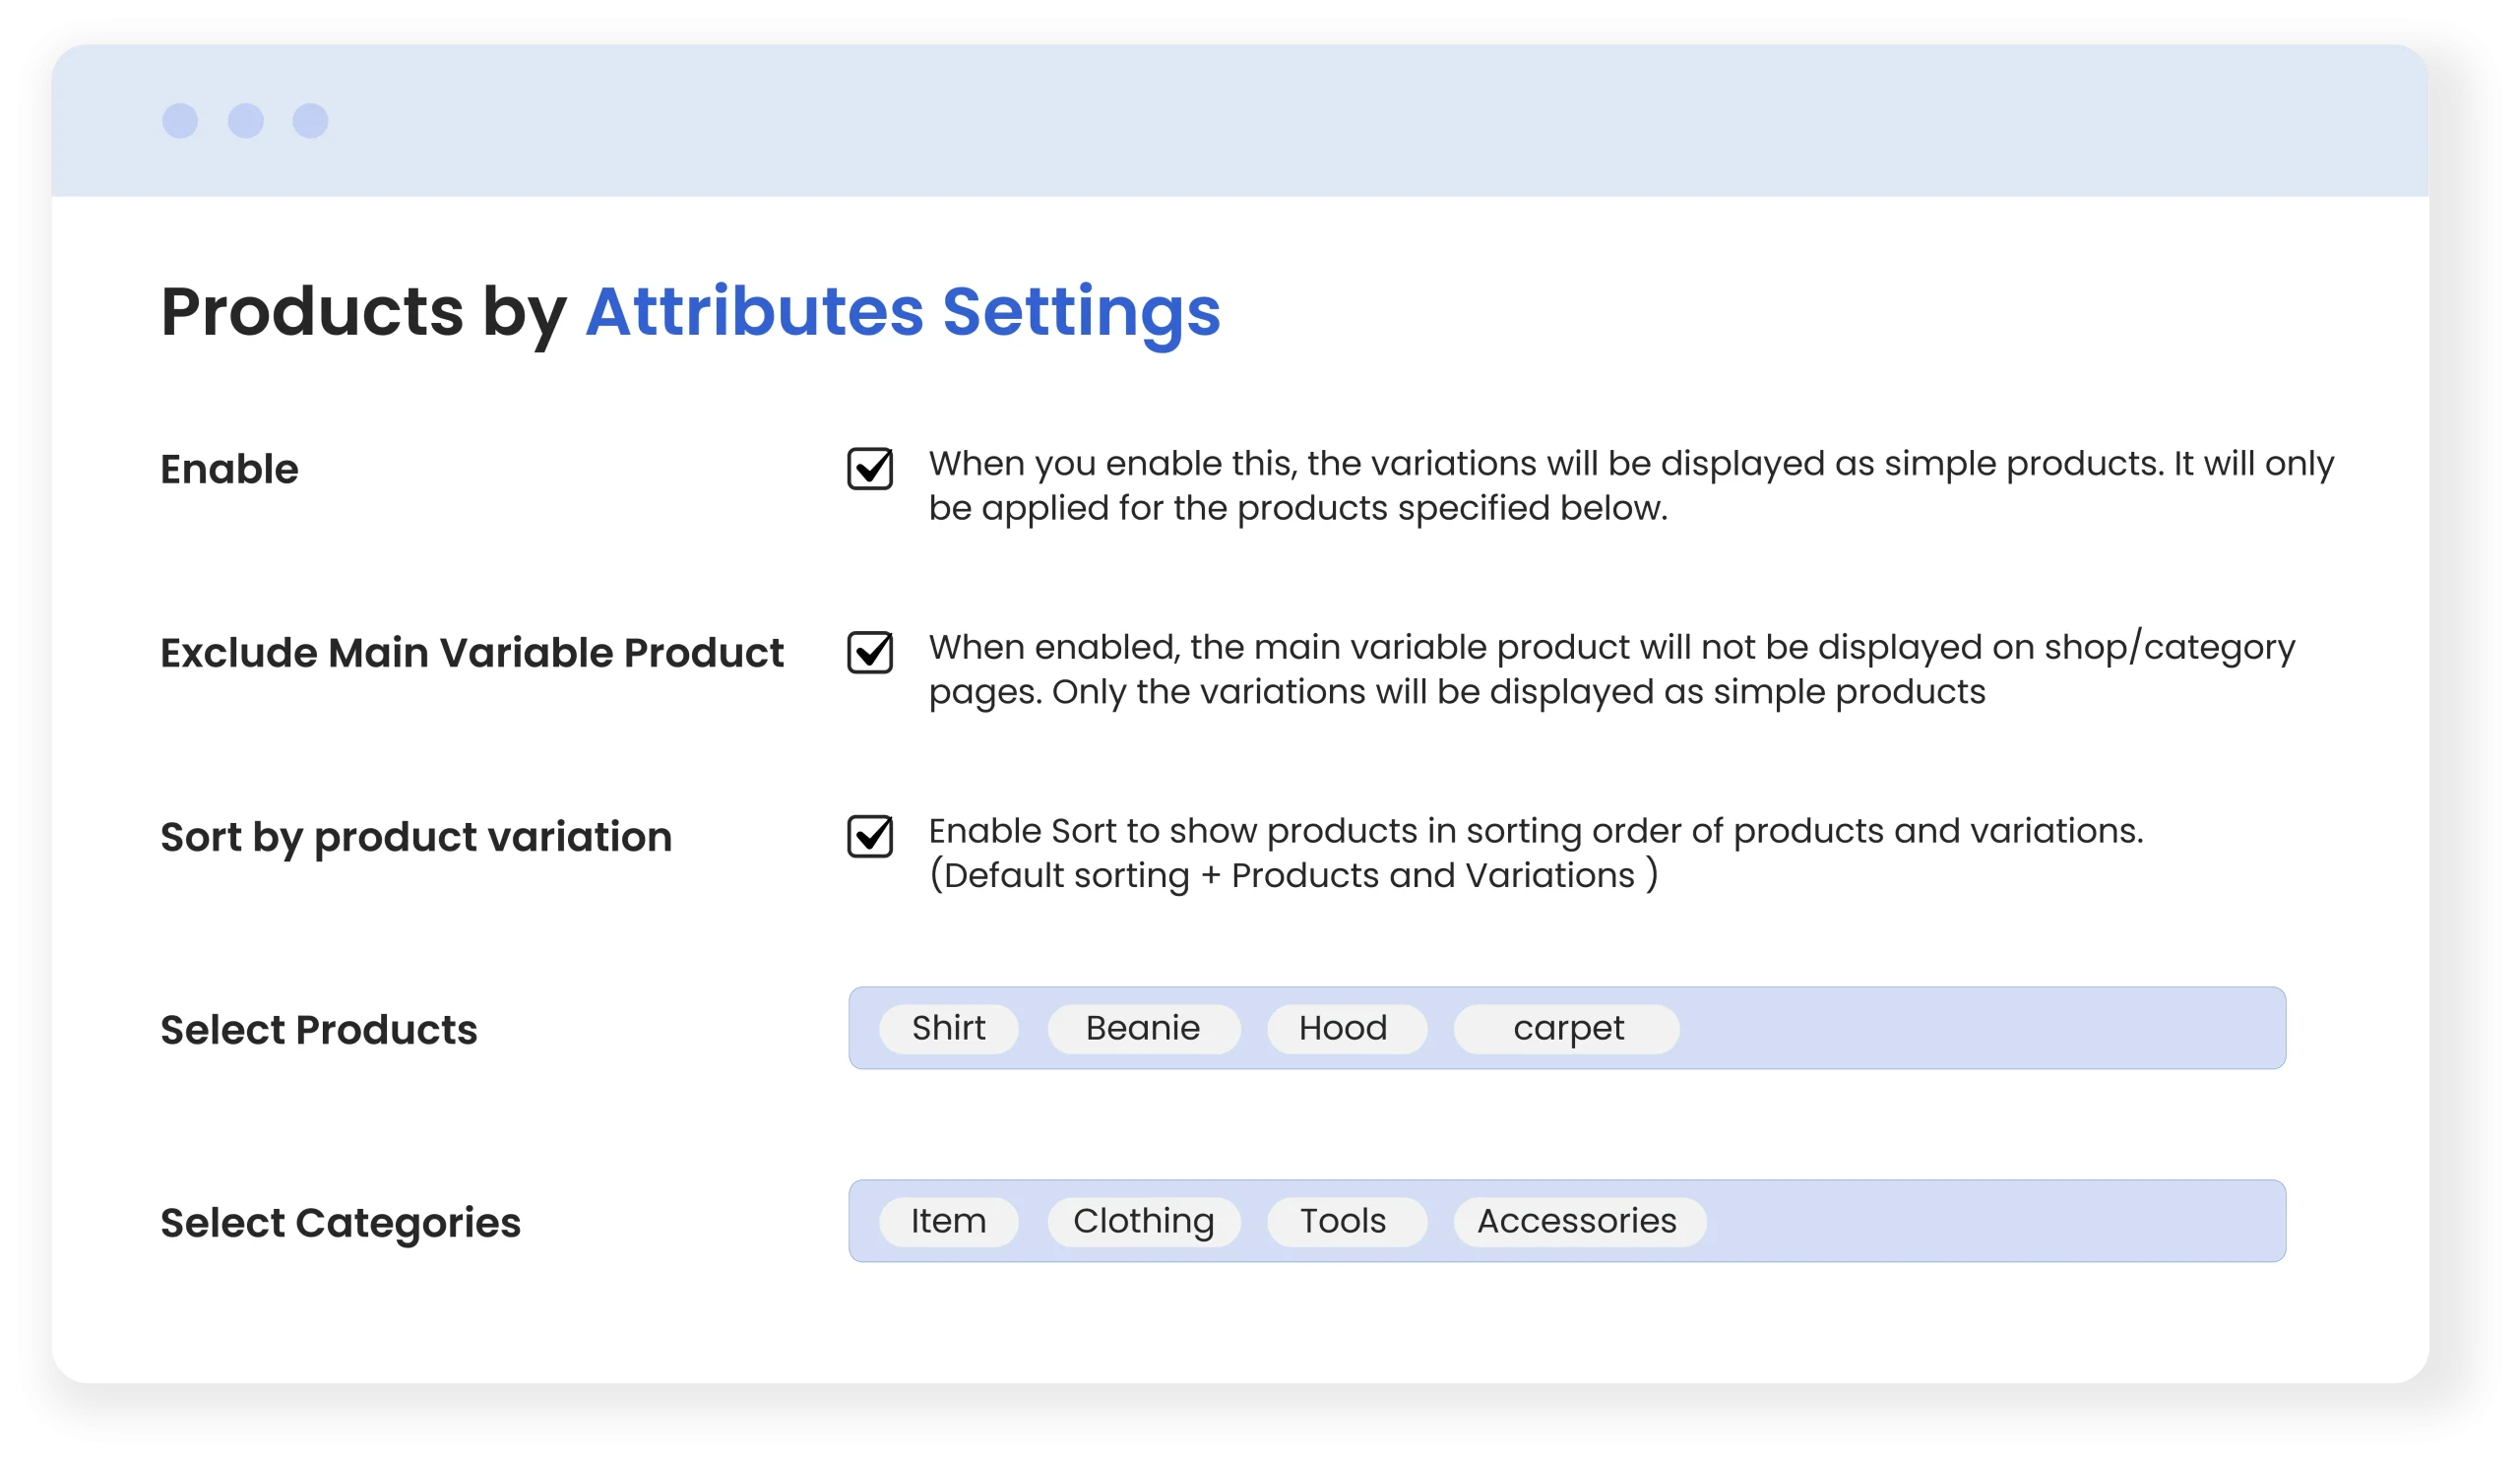Click the Enable setting label
Viewport: 2520px width, 1460px height.
pyautogui.click(x=229, y=470)
